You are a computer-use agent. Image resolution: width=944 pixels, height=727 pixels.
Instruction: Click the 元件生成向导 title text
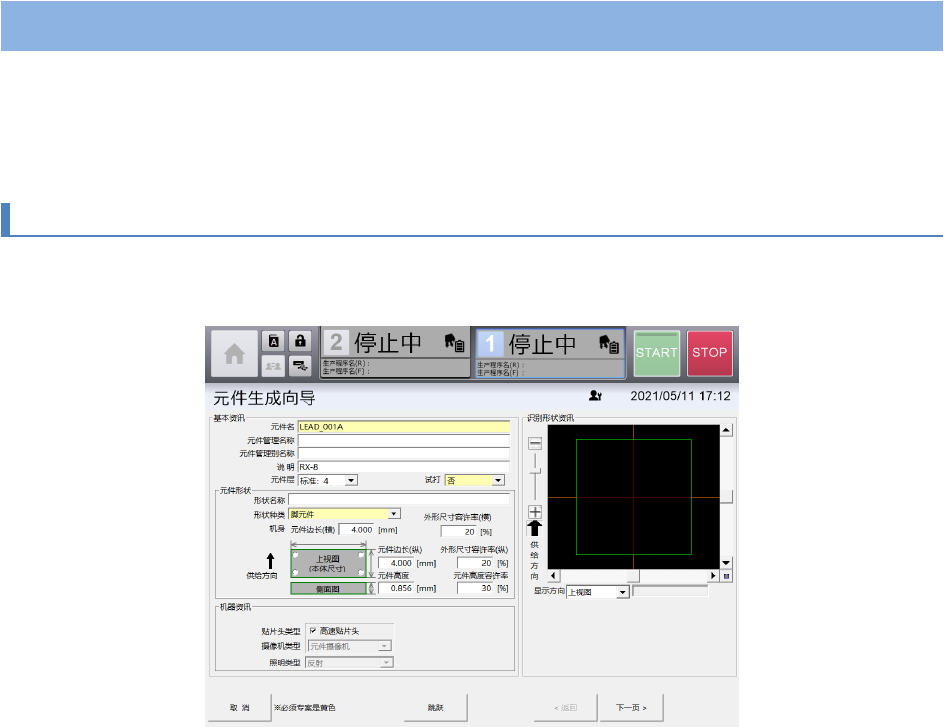click(264, 398)
